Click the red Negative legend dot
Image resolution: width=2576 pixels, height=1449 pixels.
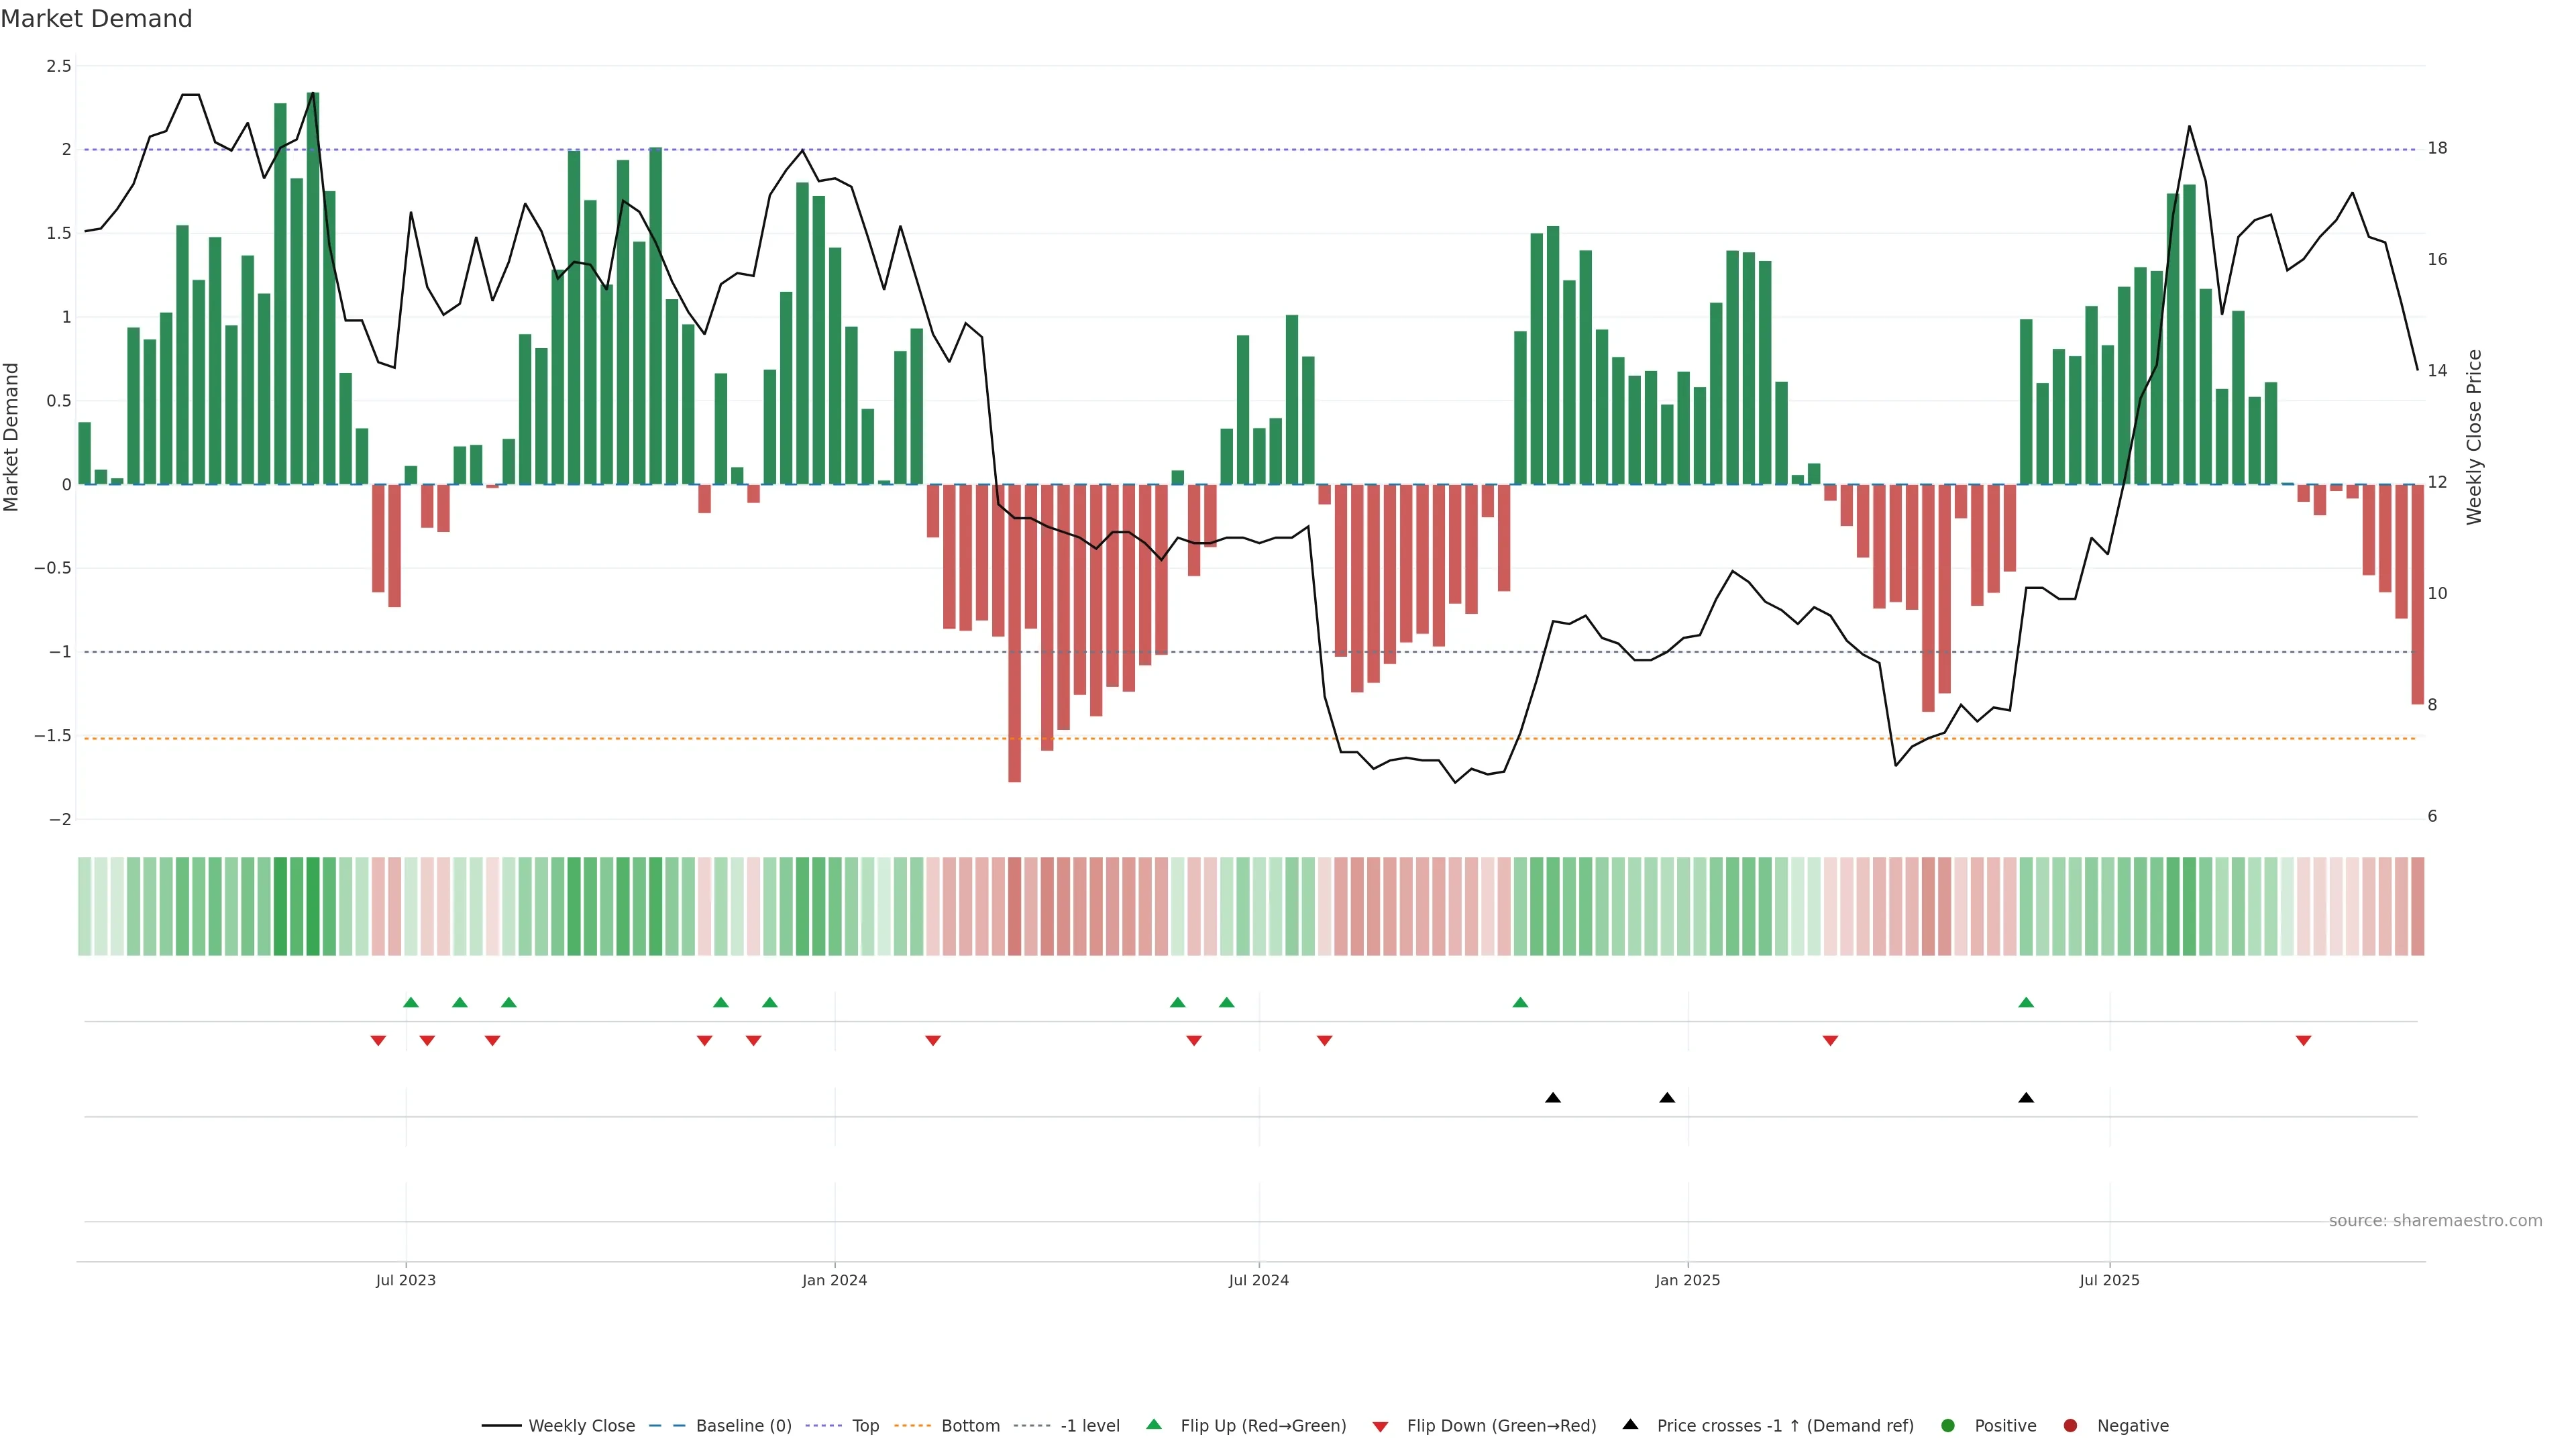point(2070,1425)
